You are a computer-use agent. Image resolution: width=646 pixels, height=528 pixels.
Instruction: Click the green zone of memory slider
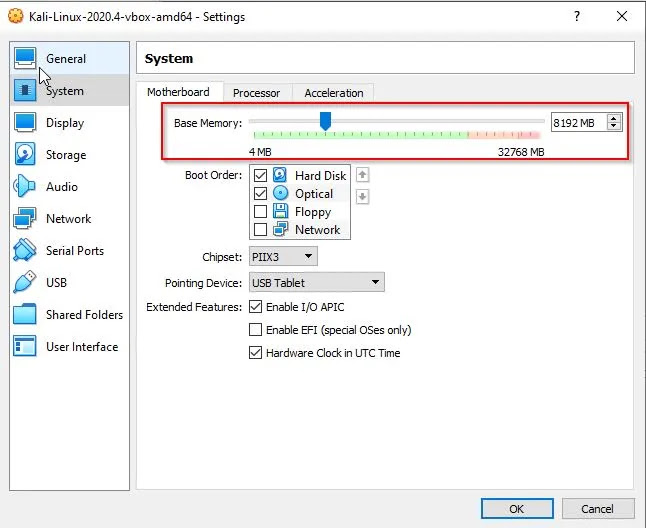360,134
